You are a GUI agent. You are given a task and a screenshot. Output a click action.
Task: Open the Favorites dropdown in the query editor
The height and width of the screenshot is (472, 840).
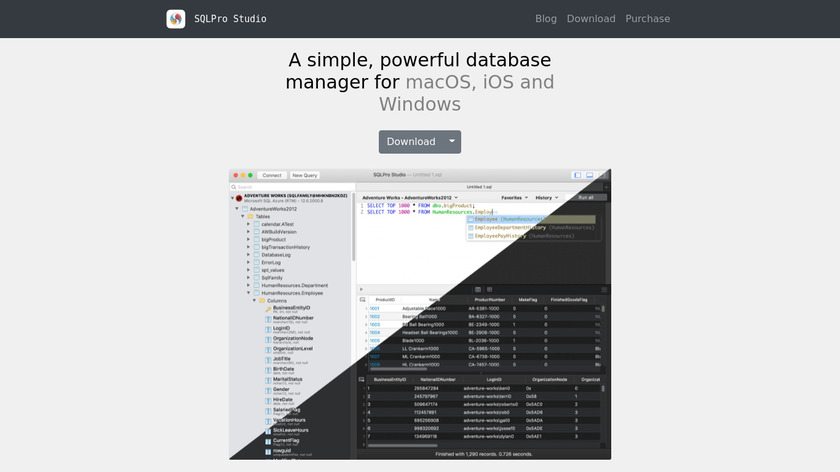[x=514, y=198]
